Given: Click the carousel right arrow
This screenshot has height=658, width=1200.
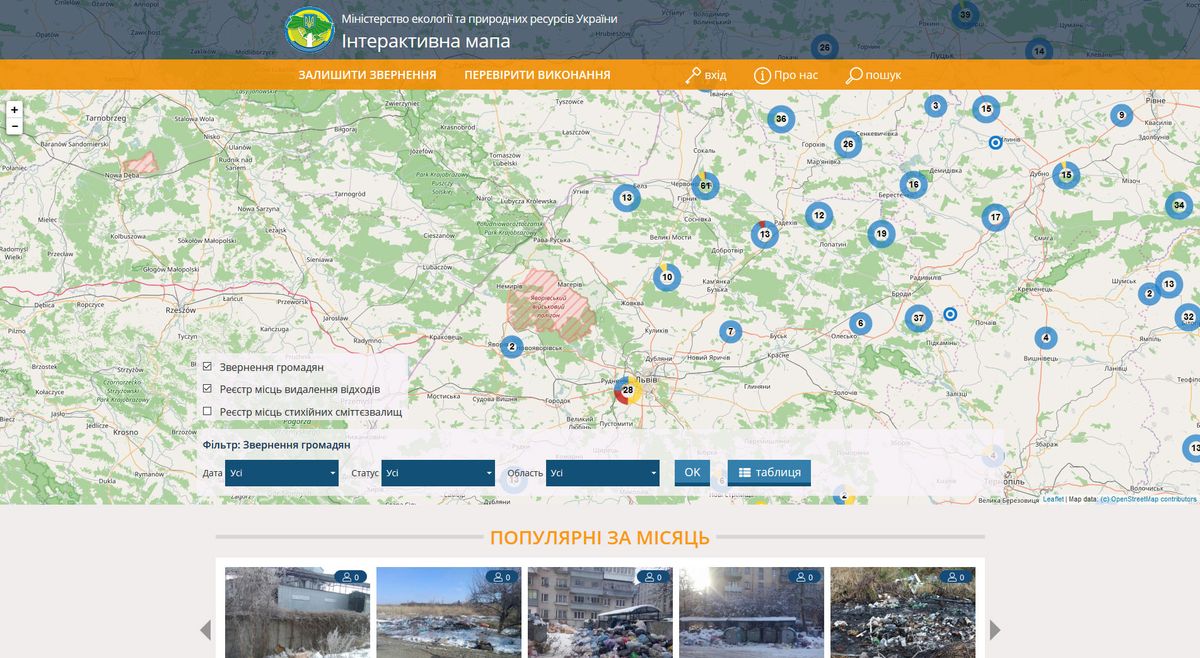Looking at the screenshot, I should [995, 630].
